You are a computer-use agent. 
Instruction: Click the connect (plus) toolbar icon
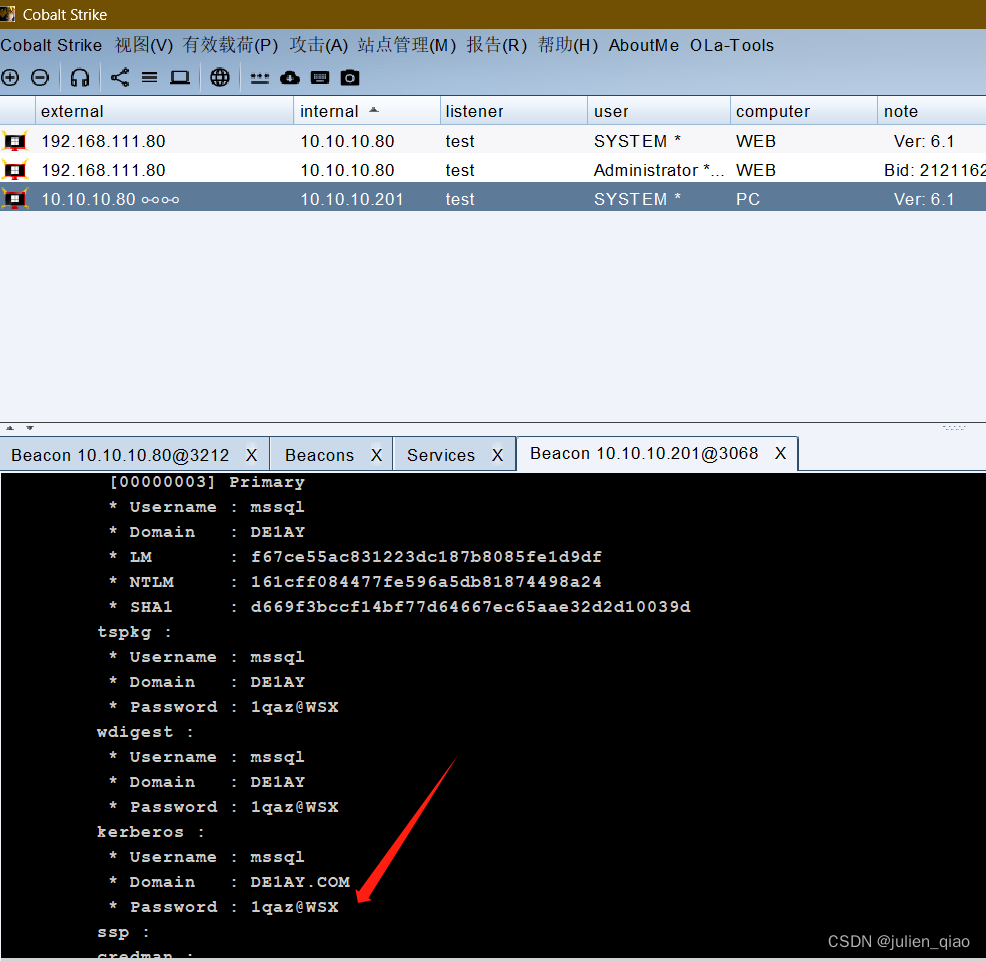(x=10, y=78)
